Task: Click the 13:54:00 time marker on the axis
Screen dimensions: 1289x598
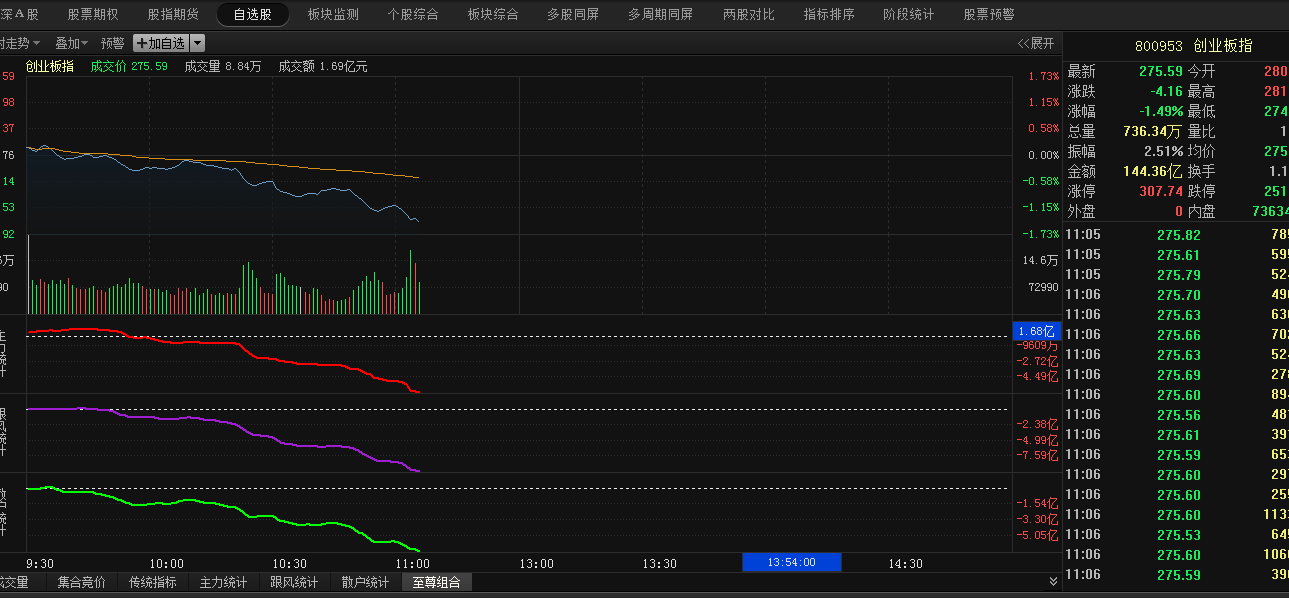Action: [792, 563]
